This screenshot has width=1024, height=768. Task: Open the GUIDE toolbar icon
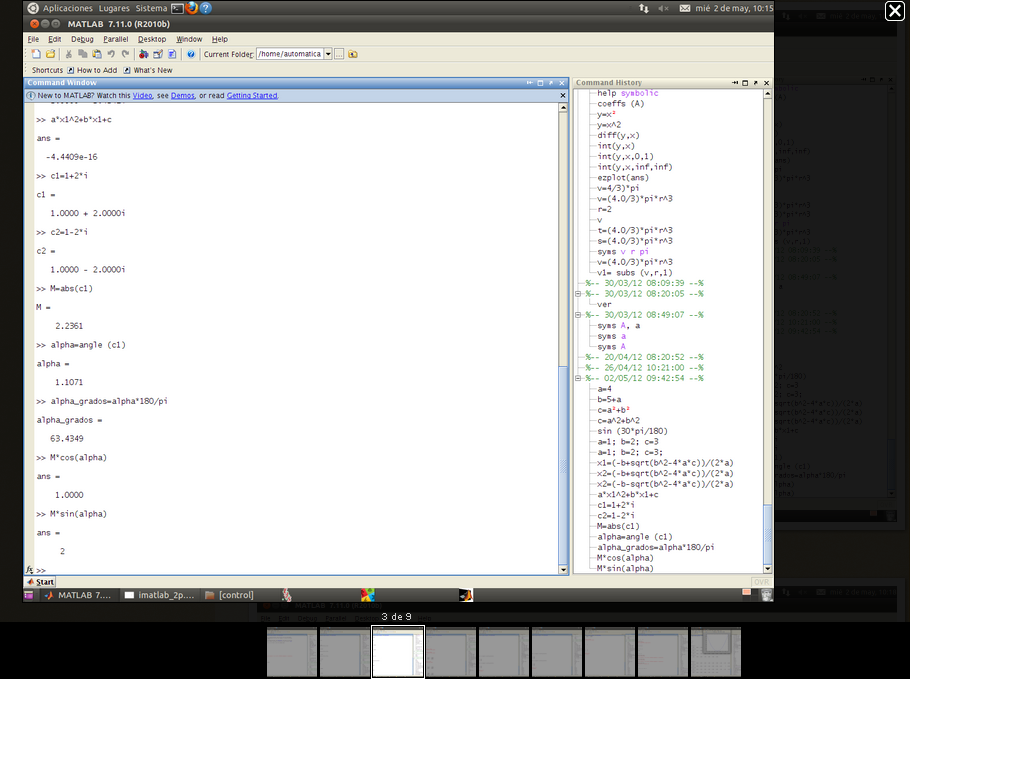click(158, 54)
